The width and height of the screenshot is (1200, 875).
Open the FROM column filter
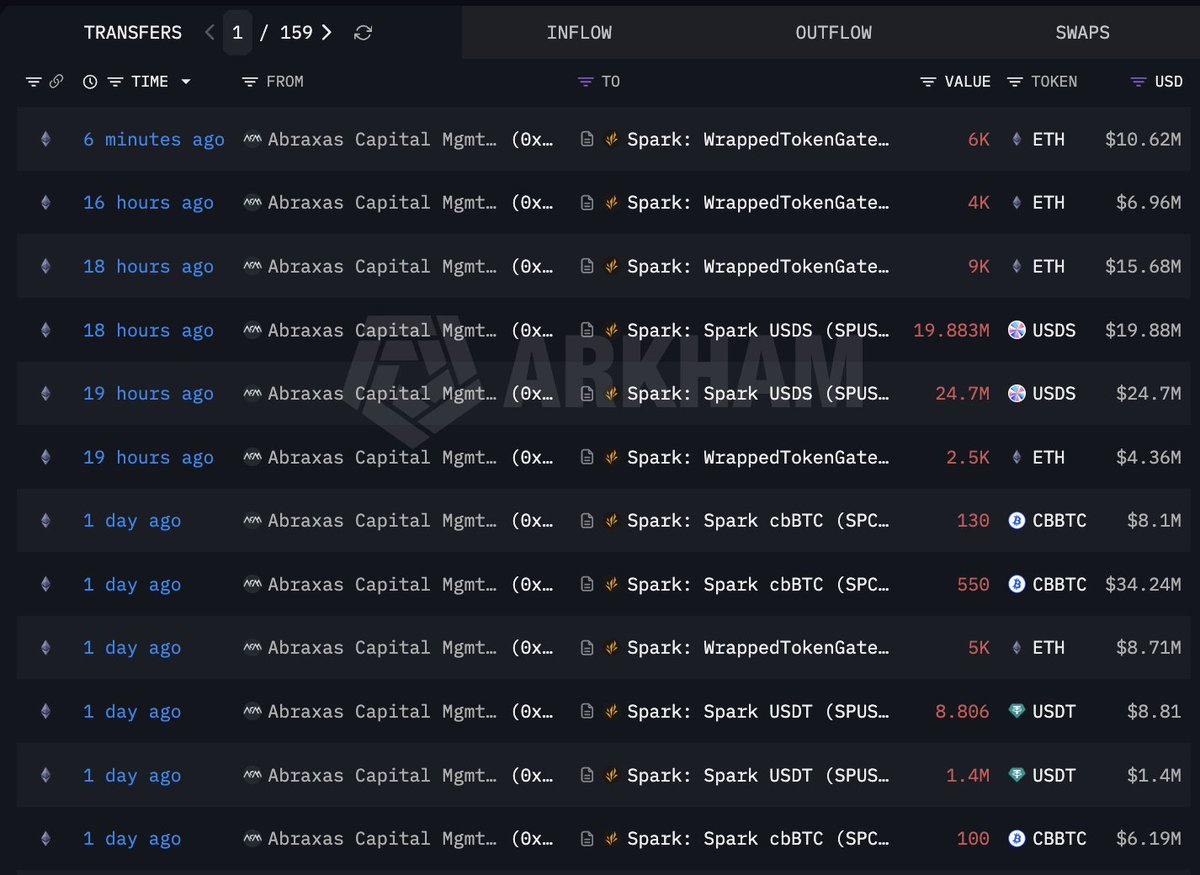[x=250, y=82]
